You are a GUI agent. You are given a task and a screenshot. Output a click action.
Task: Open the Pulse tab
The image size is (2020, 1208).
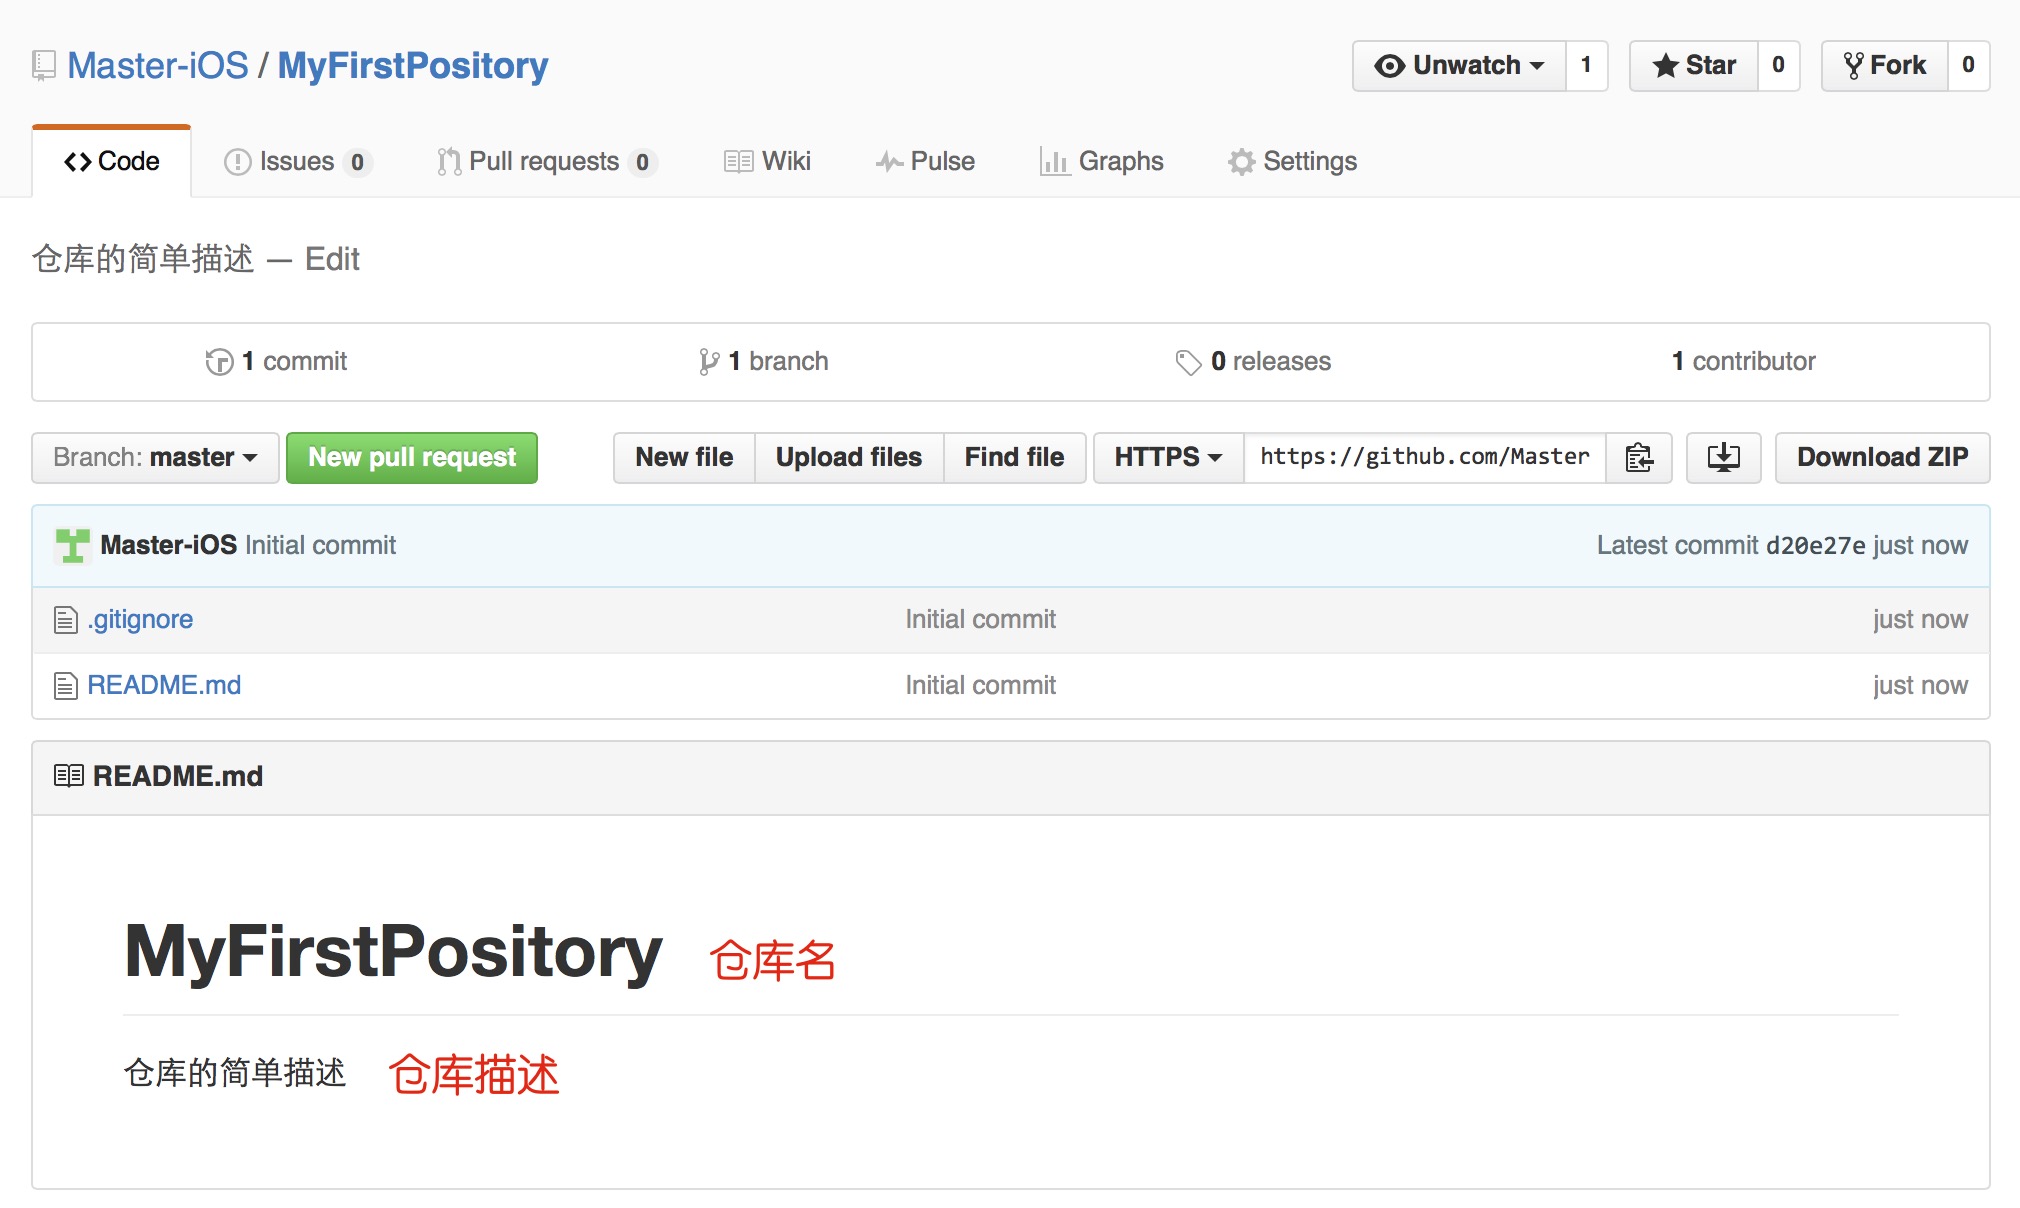(925, 161)
